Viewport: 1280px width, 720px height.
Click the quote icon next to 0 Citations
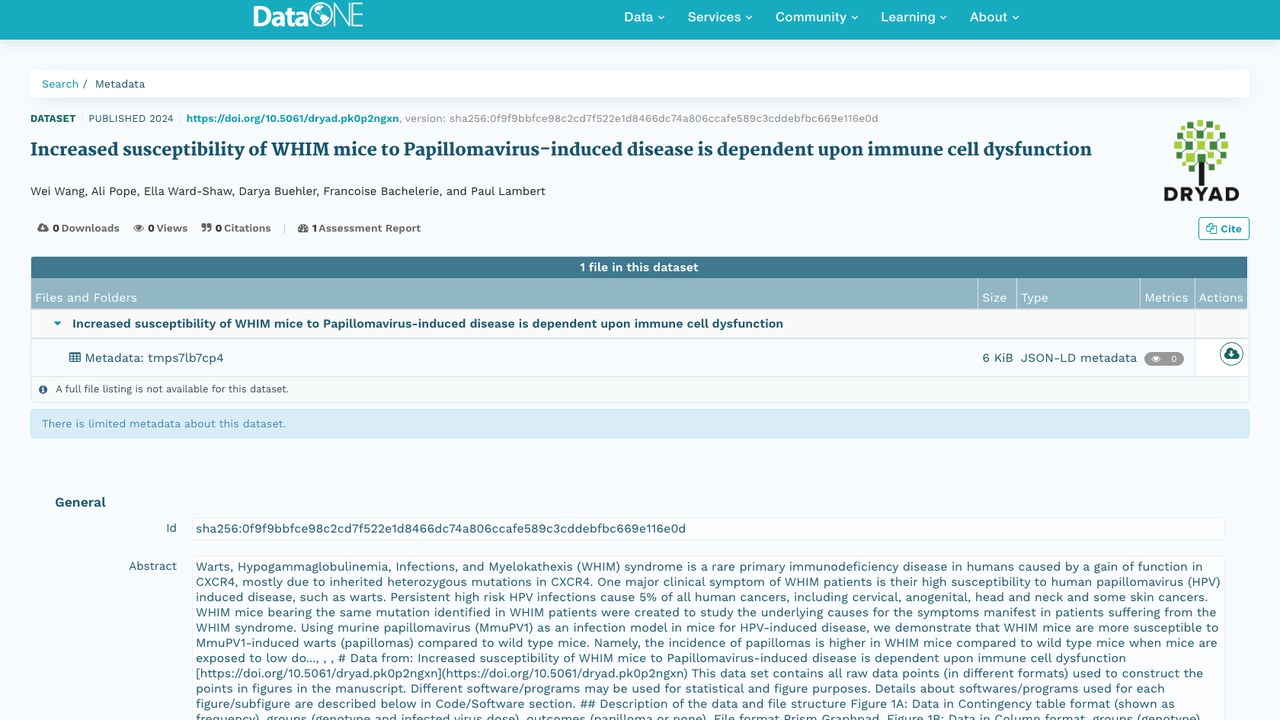coord(206,228)
